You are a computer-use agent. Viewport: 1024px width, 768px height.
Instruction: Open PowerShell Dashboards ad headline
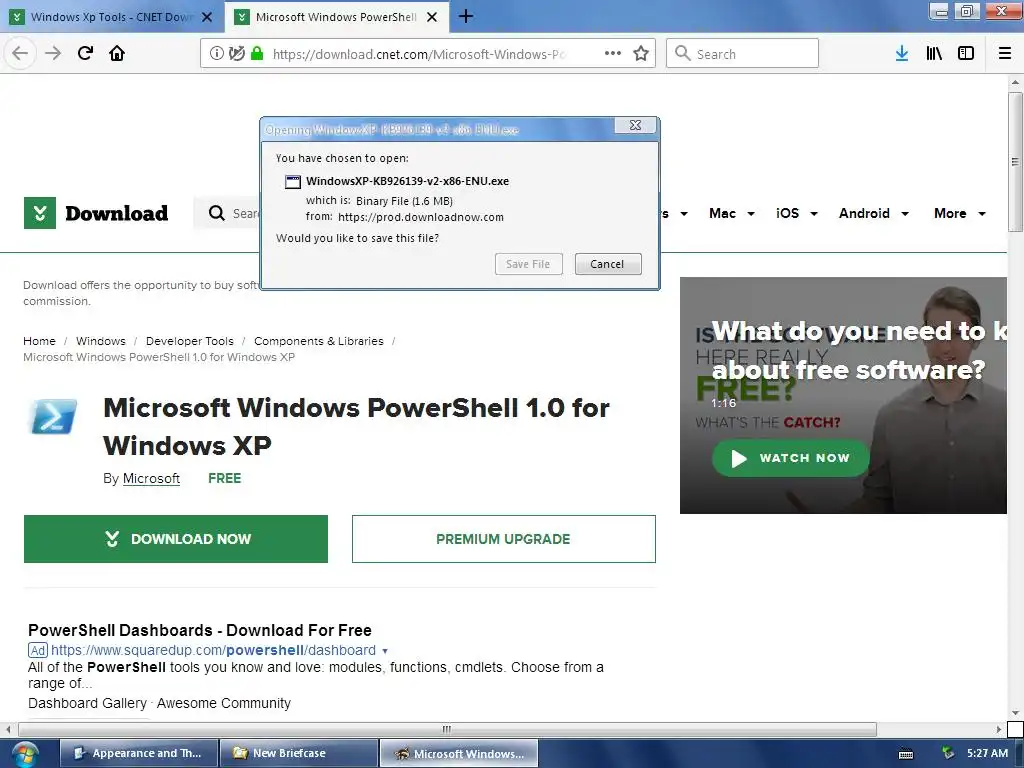coord(200,630)
